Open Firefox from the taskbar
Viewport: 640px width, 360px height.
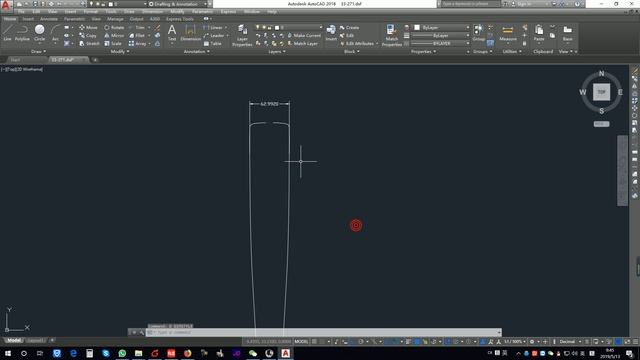187,353
